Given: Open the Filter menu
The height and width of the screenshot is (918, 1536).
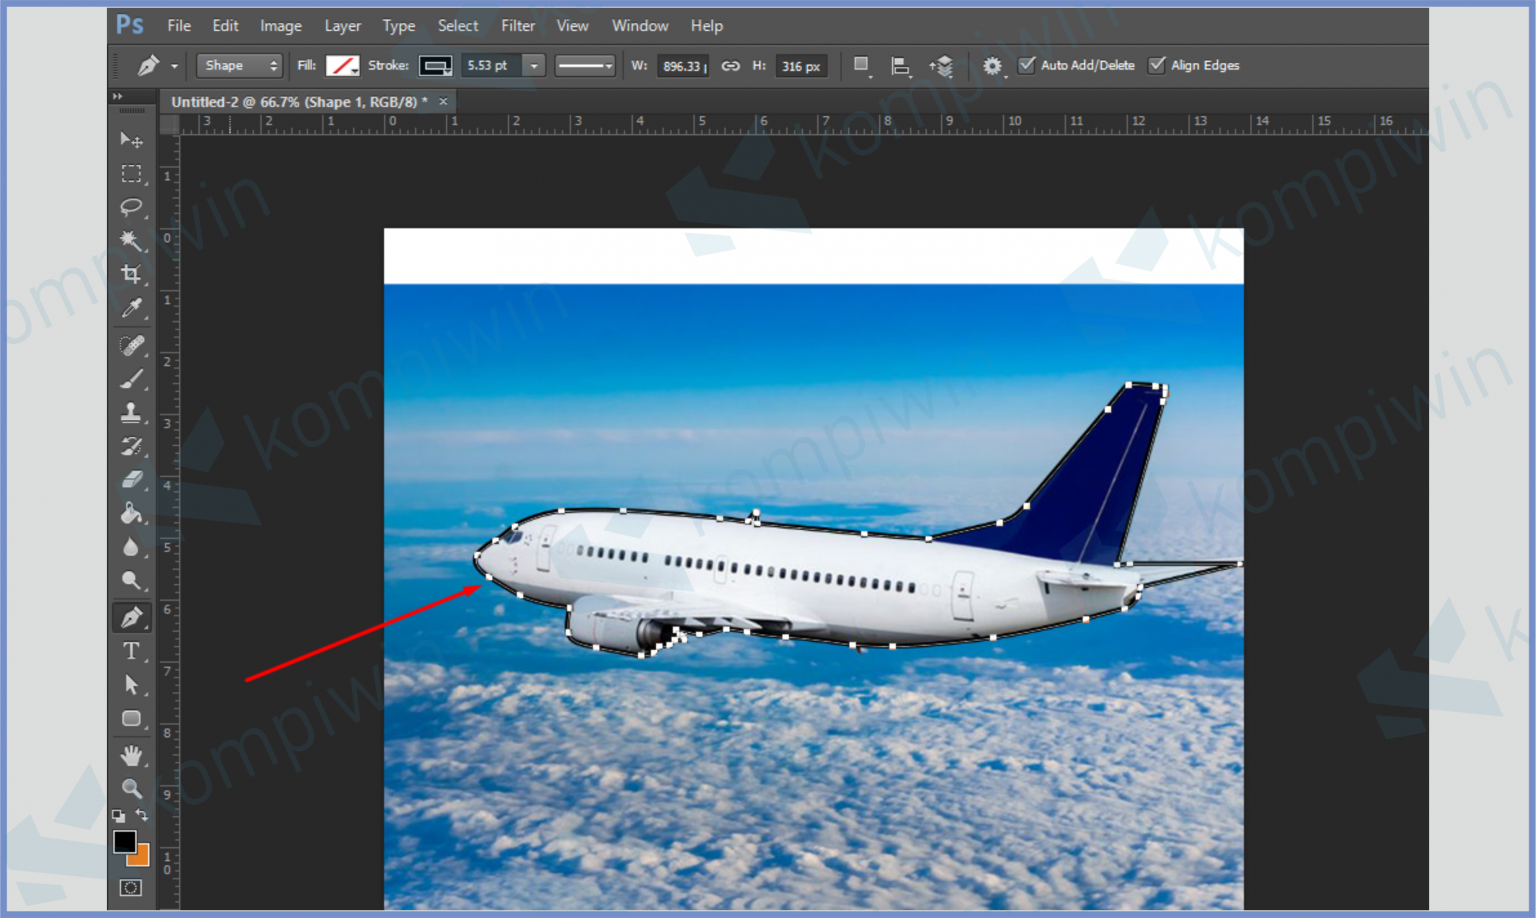Looking at the screenshot, I should click(517, 26).
